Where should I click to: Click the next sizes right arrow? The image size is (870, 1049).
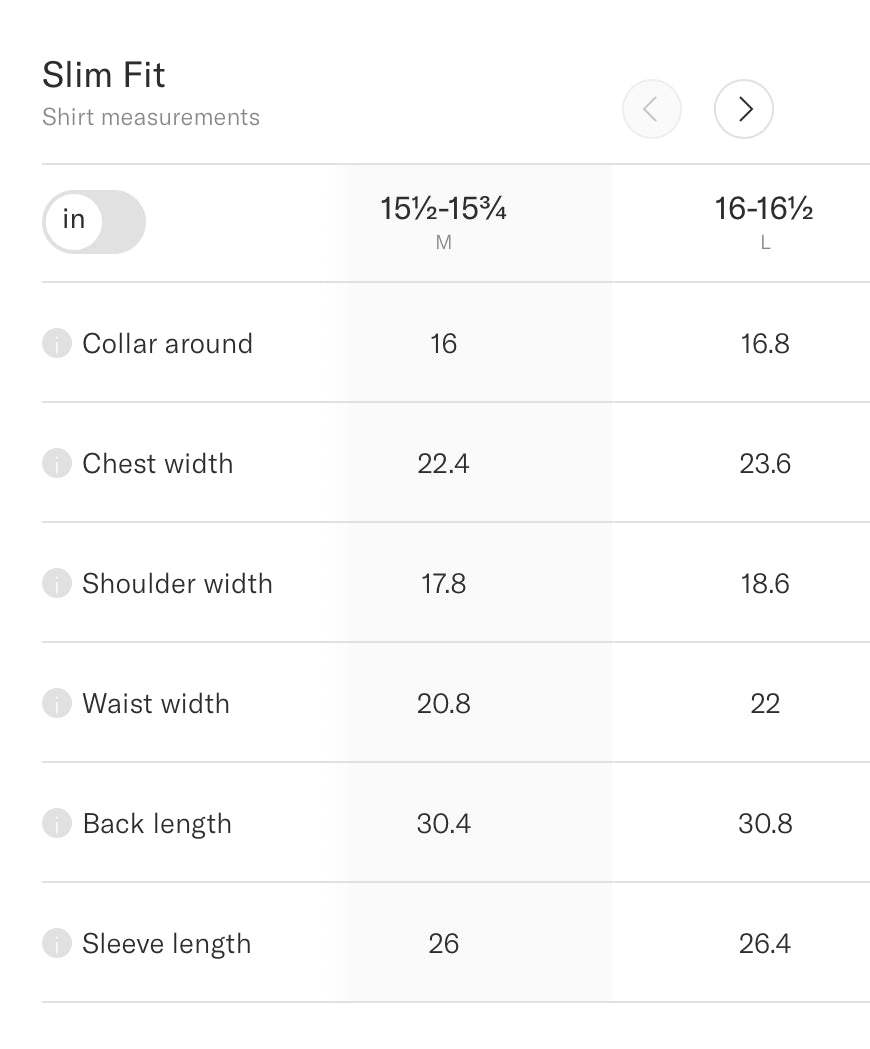[744, 109]
